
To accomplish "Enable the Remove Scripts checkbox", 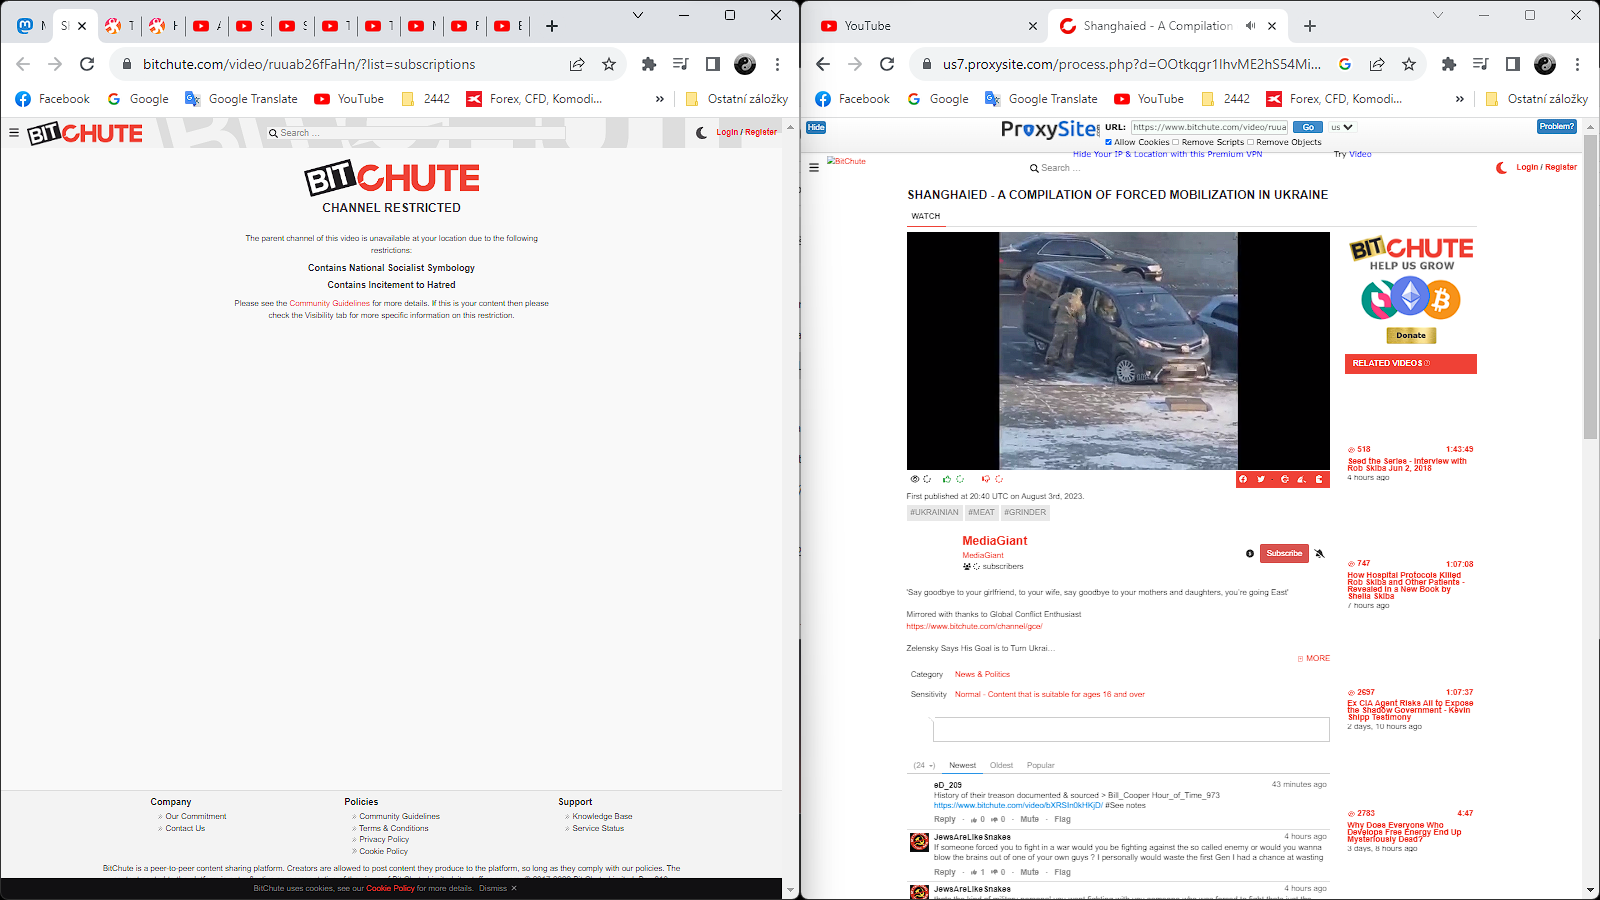I will click(x=1176, y=142).
